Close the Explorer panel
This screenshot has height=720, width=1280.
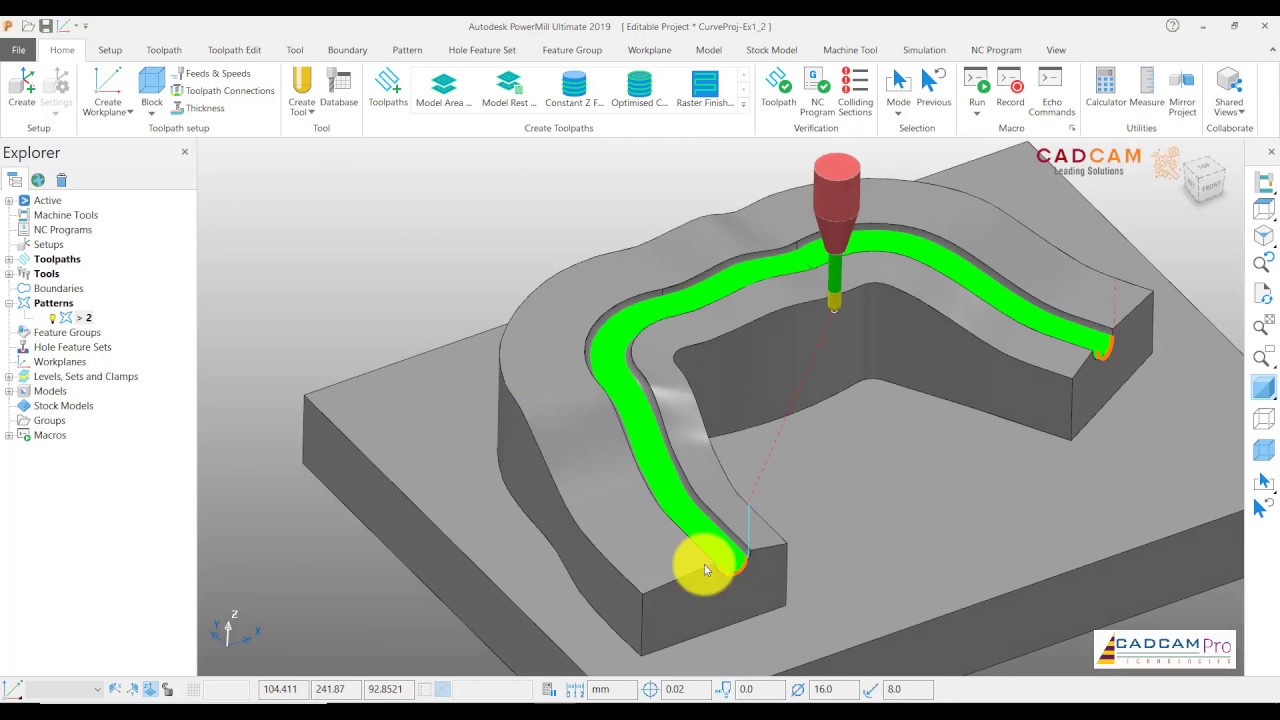184,152
